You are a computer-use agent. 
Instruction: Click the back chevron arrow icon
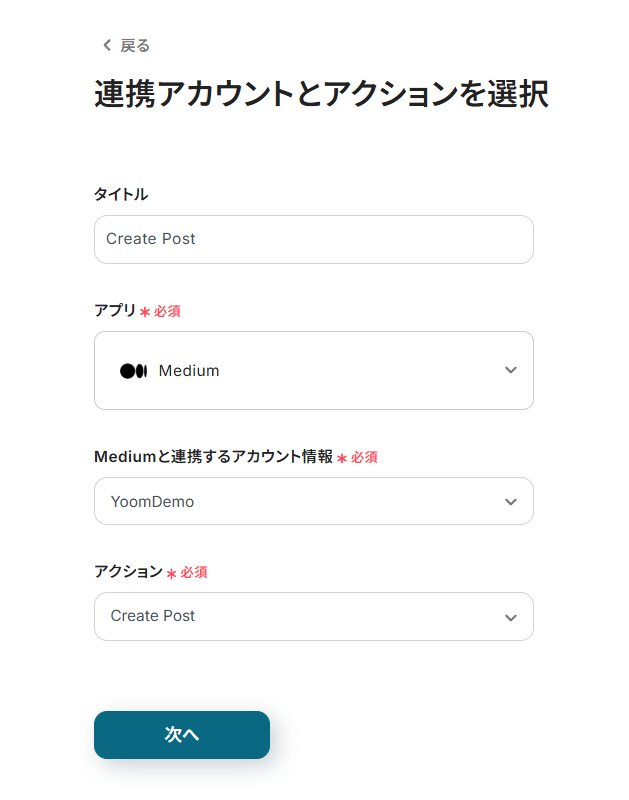107,45
